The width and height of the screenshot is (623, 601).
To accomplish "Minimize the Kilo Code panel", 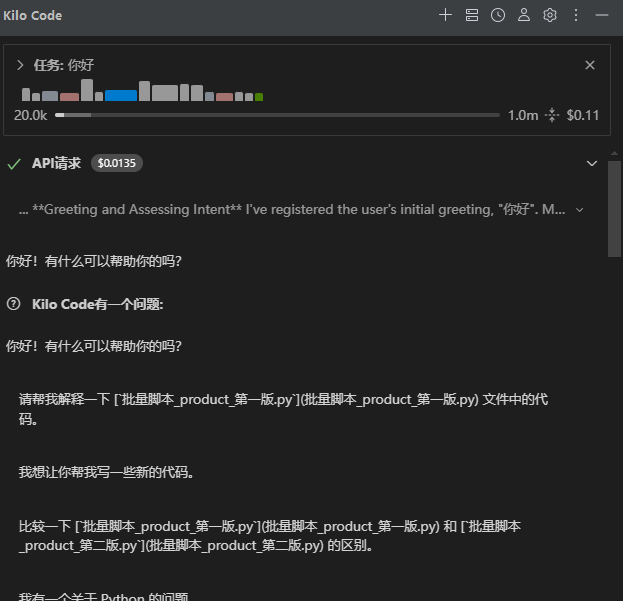I will pyautogui.click(x=602, y=15).
